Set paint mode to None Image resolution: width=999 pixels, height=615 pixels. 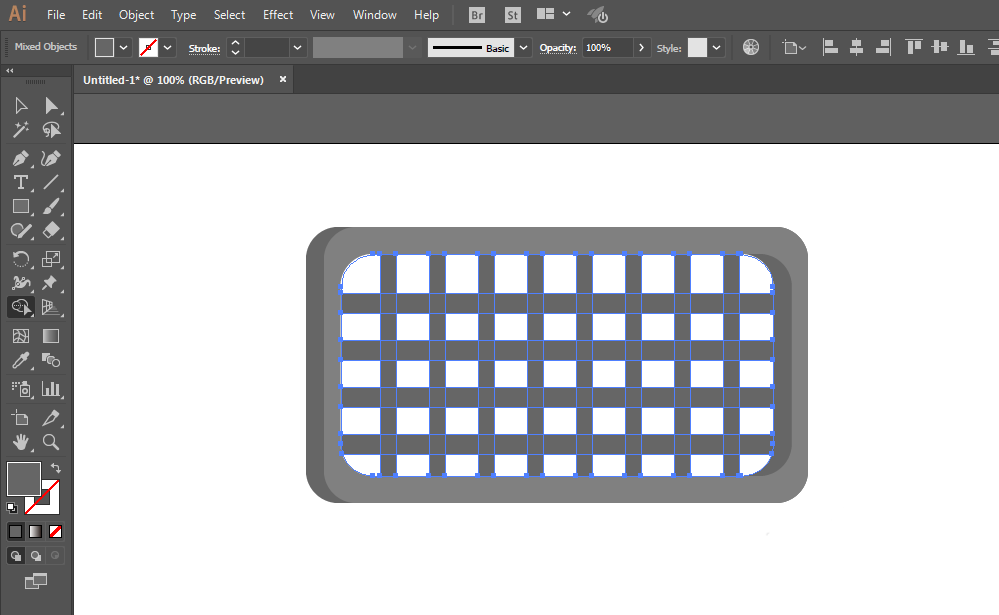pos(55,532)
